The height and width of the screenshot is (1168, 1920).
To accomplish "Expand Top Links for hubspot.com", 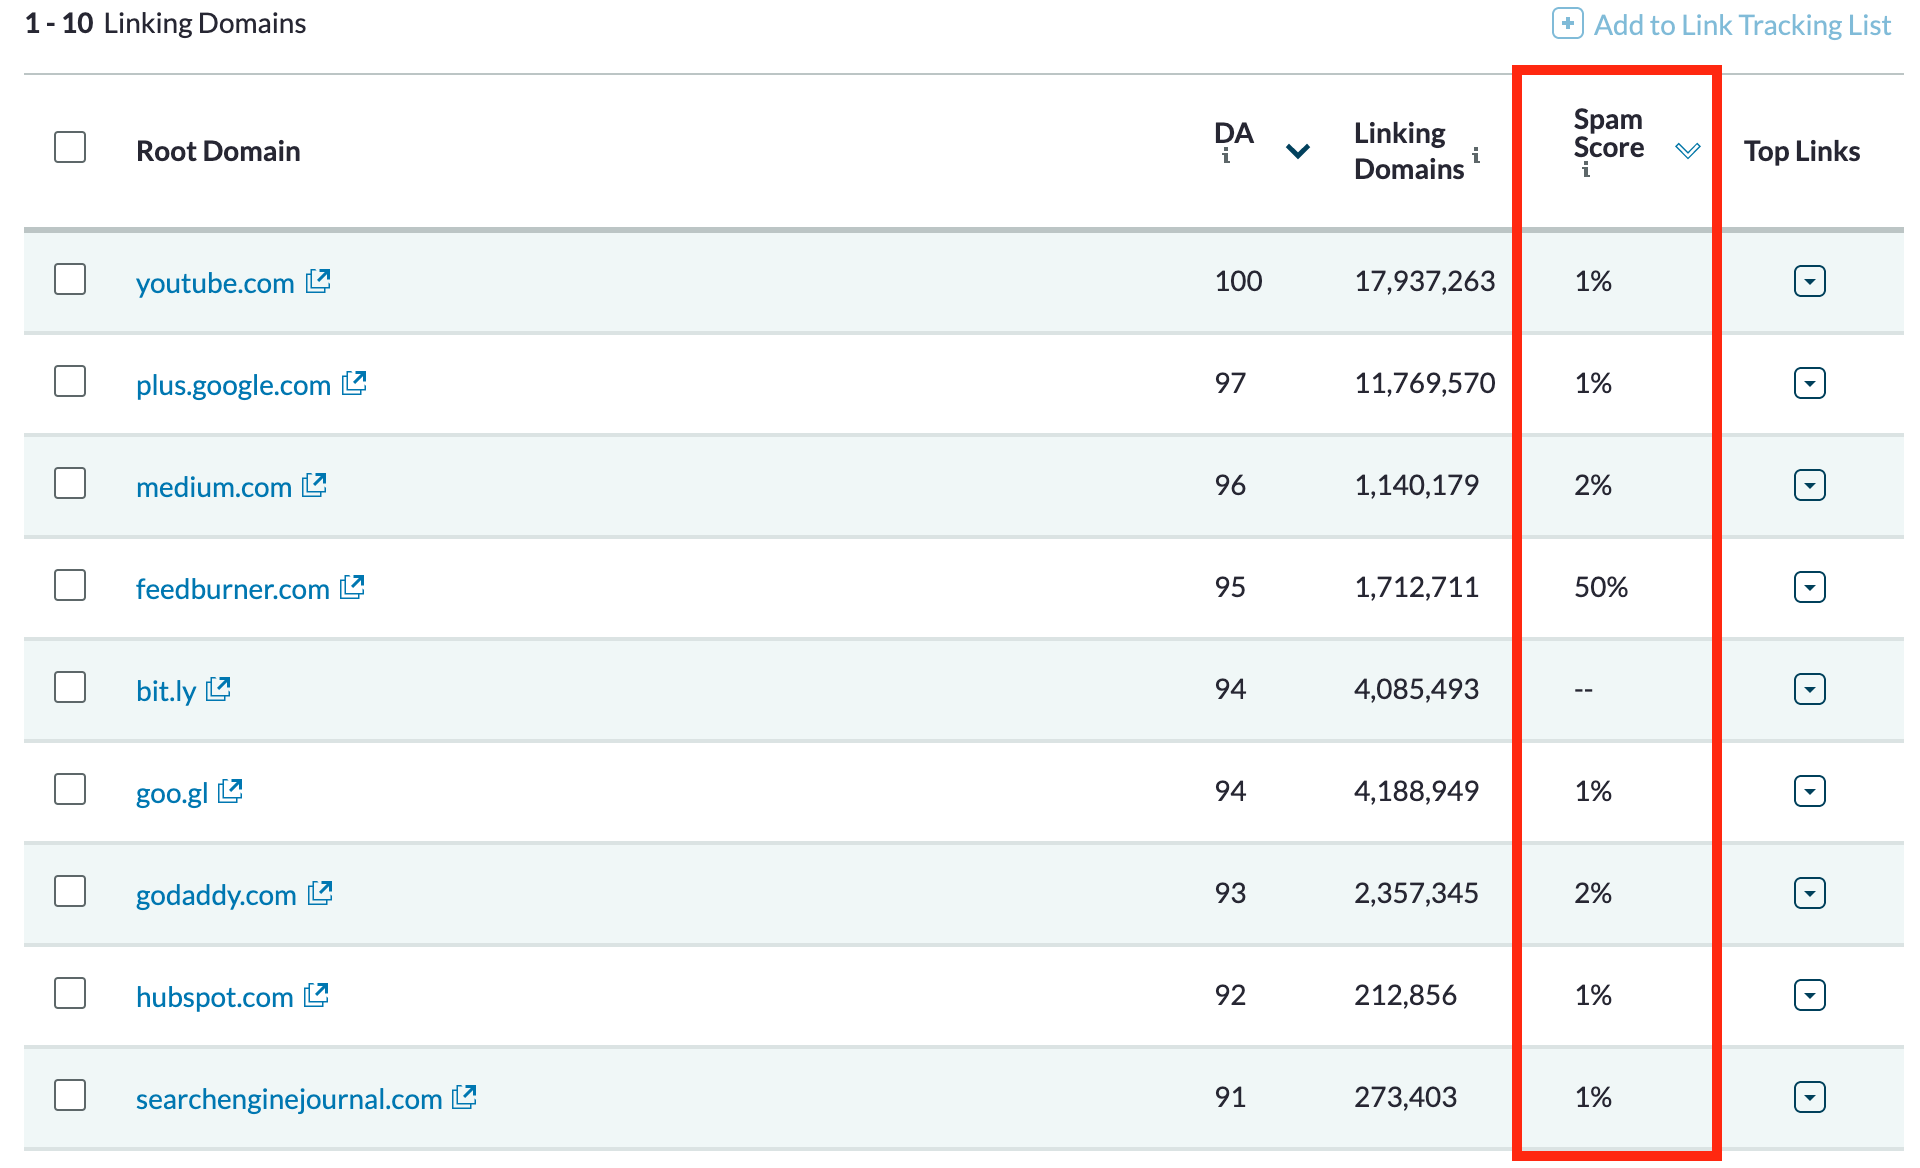I will [1810, 995].
